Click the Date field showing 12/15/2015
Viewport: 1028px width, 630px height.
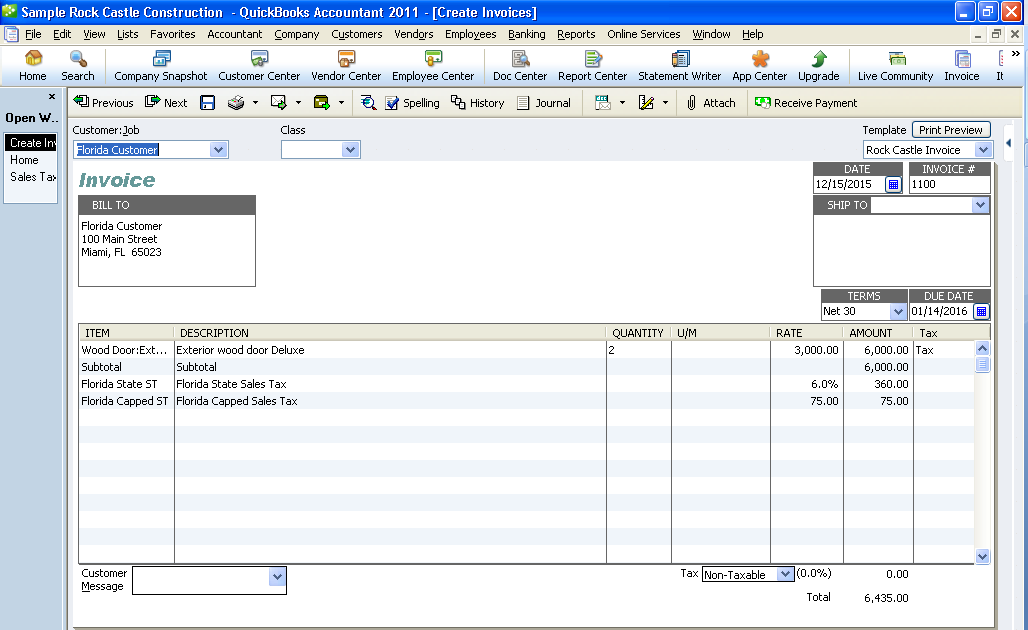(850, 184)
